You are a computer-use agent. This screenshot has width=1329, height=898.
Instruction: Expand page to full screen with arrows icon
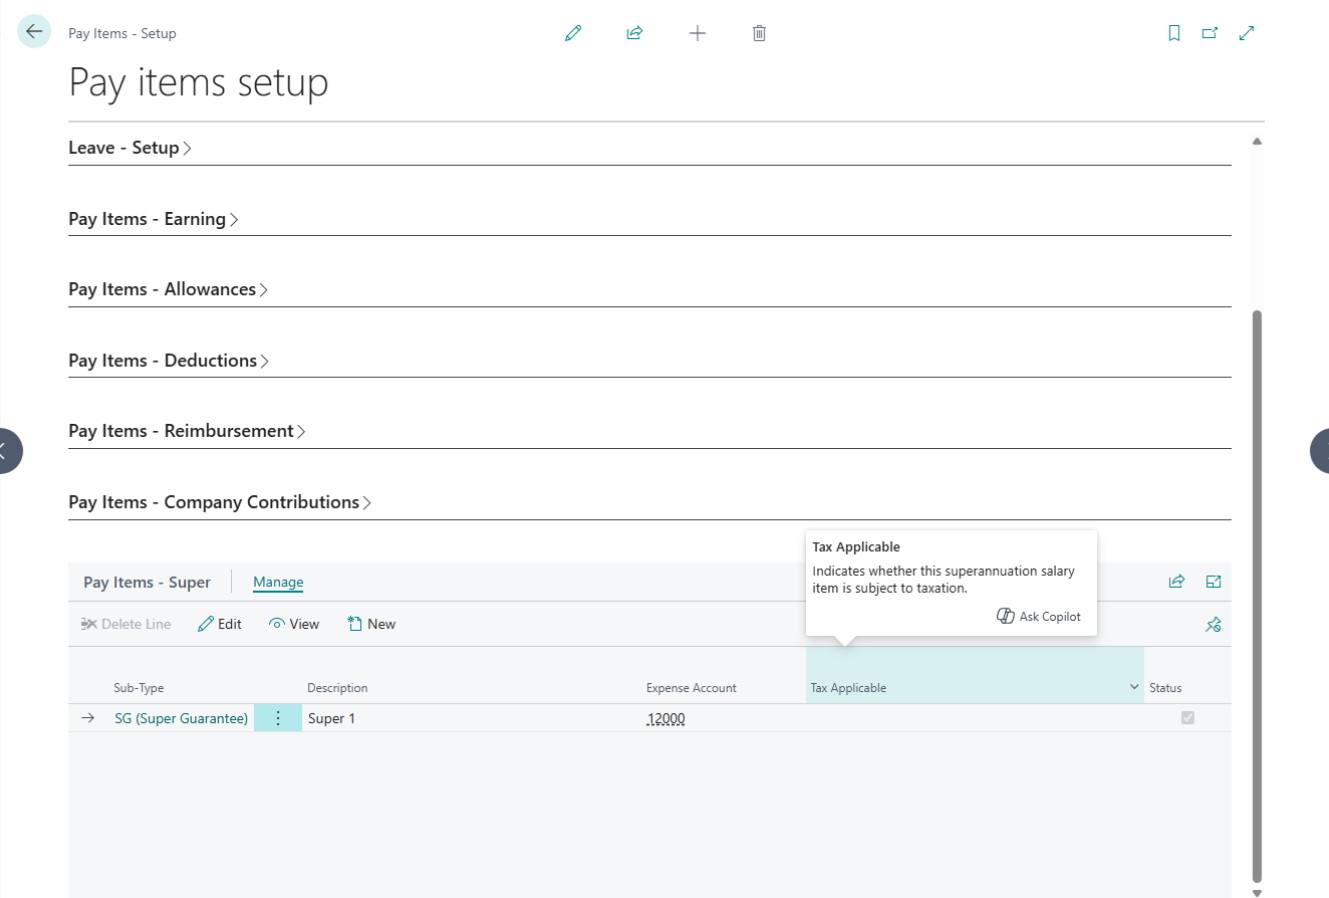tap(1246, 33)
